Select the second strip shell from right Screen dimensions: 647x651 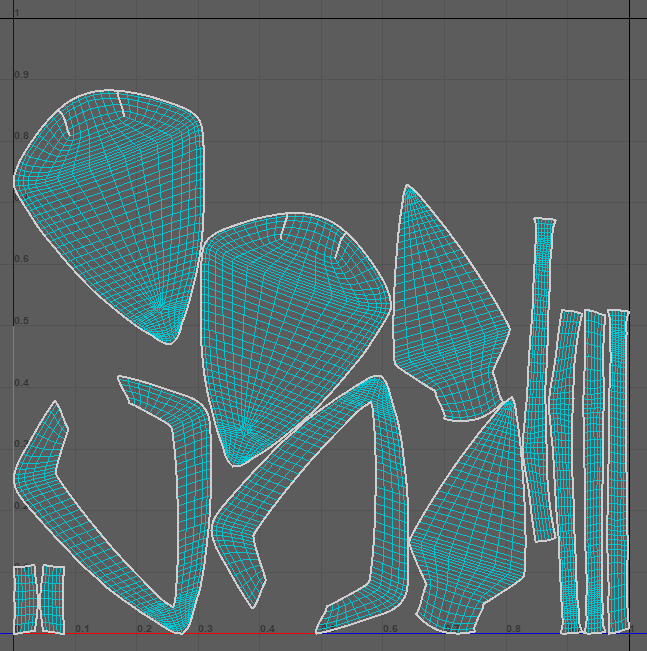click(x=596, y=470)
